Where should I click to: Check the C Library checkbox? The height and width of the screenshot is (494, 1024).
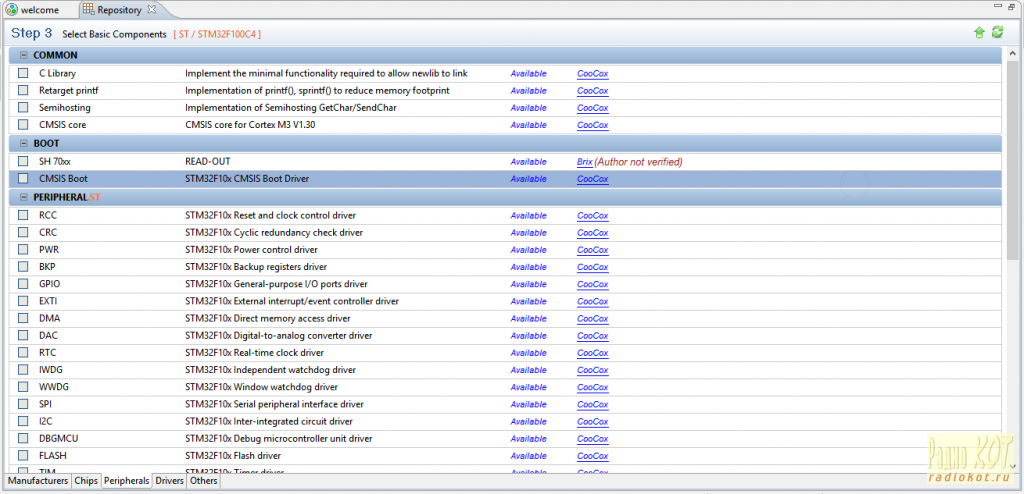click(x=23, y=74)
